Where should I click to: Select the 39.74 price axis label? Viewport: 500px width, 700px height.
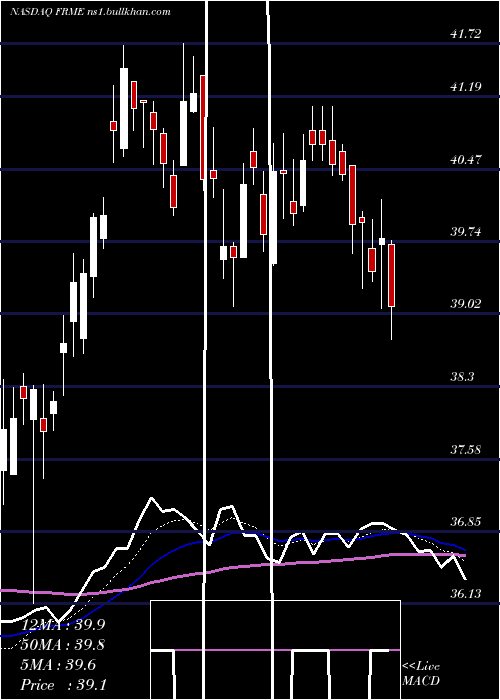point(466,231)
